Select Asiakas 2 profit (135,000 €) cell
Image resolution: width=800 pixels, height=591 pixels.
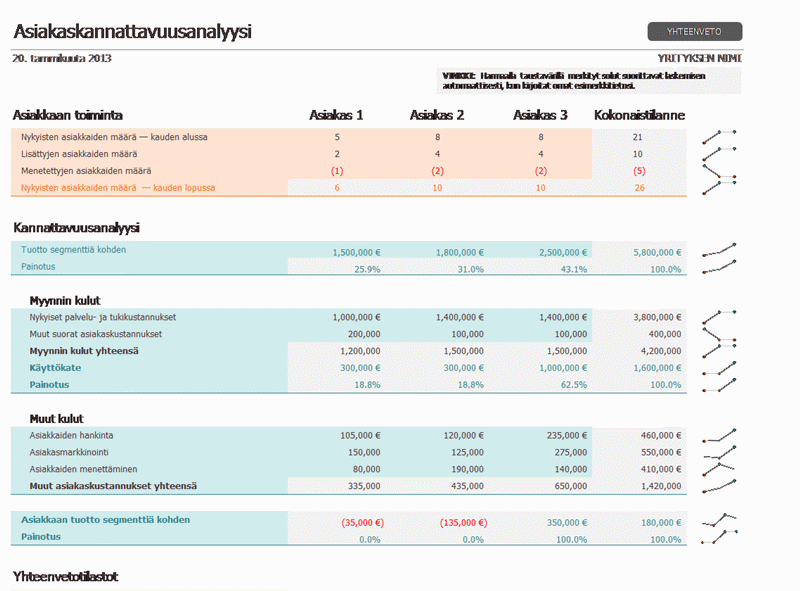463,523
